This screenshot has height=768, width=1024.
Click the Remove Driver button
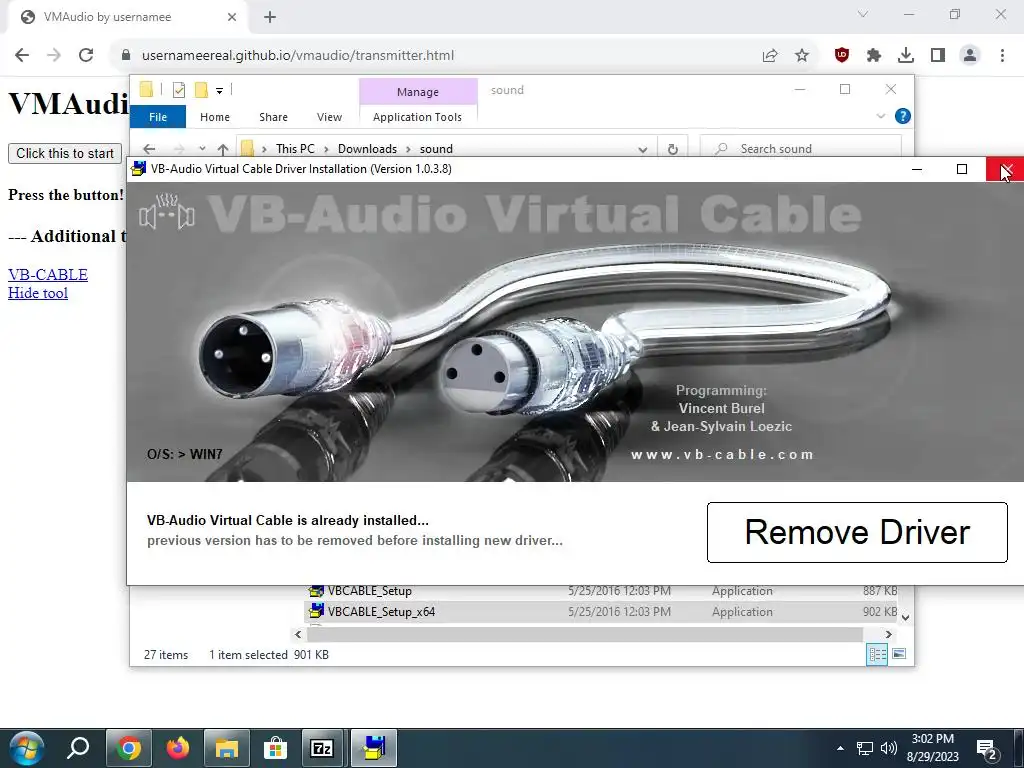pos(857,532)
